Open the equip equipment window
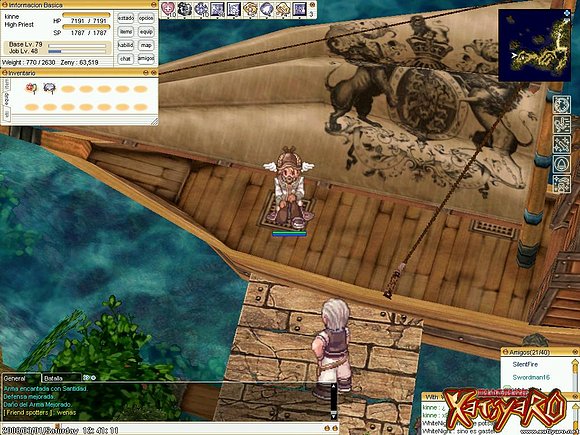 point(146,32)
